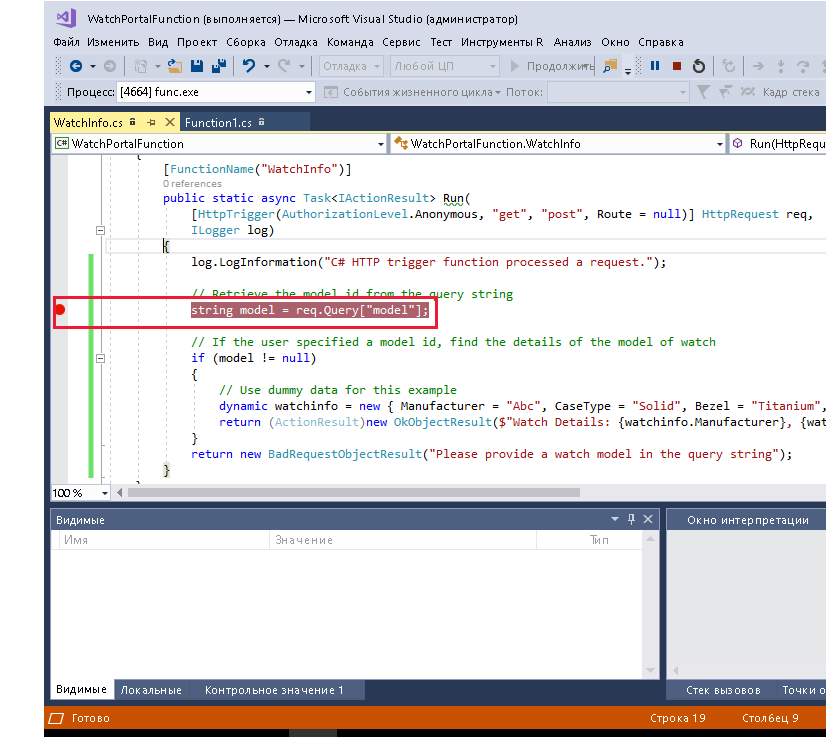Click the lifecycle events icon
The width and height of the screenshot is (826, 738).
(331, 92)
